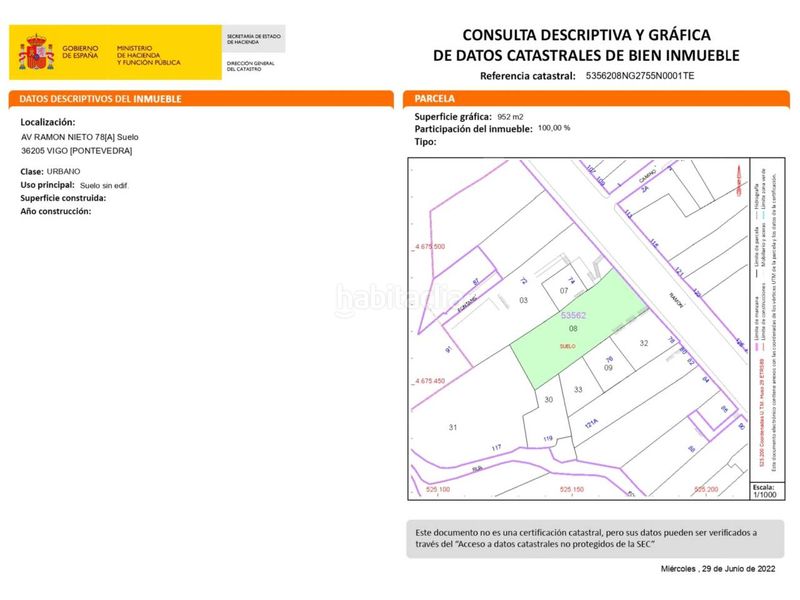The image size is (800, 600).
Task: Click parcel '09' on the map
Action: [x=608, y=368]
